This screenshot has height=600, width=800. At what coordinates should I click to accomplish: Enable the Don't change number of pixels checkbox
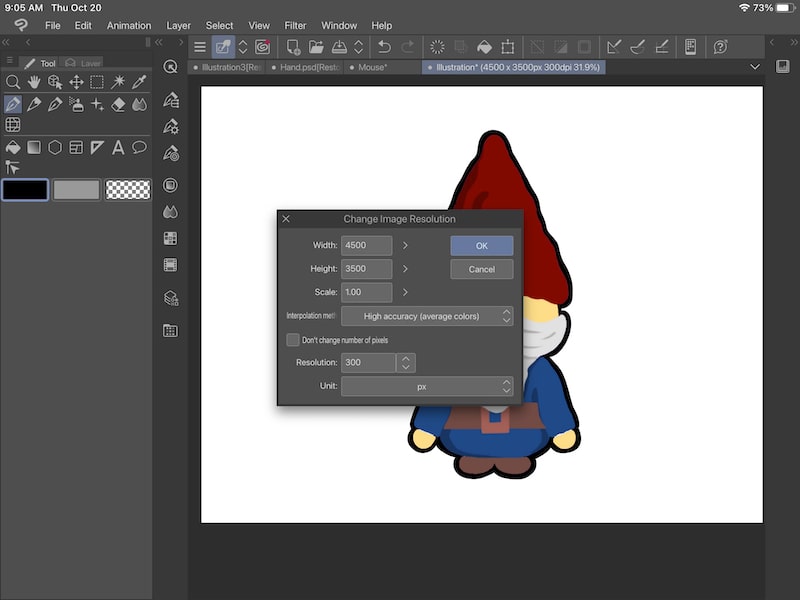(293, 339)
